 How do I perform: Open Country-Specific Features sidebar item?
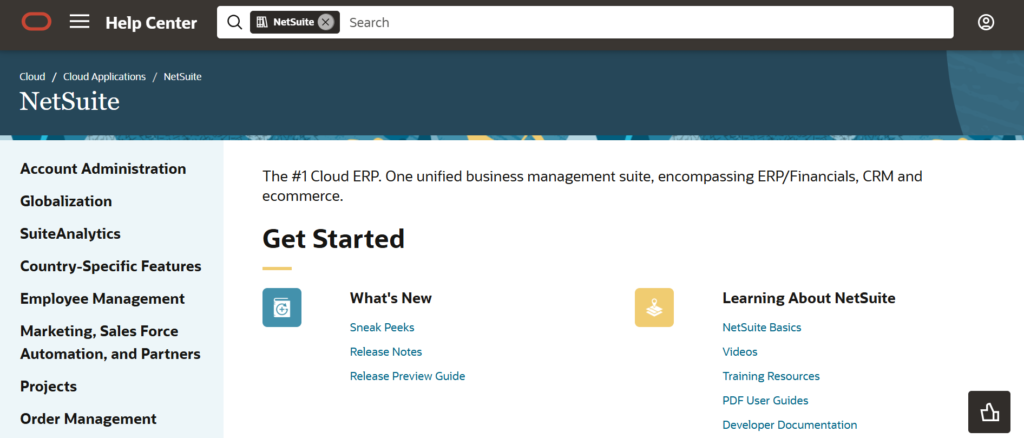110,266
